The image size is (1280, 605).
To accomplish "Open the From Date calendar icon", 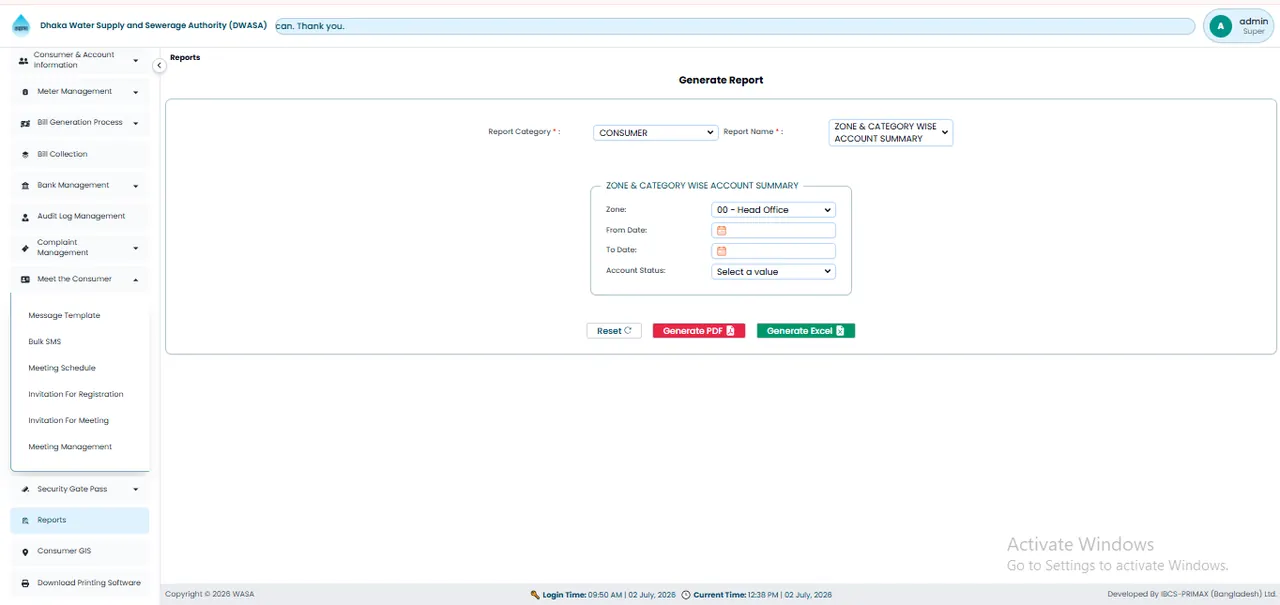I will (x=721, y=230).
